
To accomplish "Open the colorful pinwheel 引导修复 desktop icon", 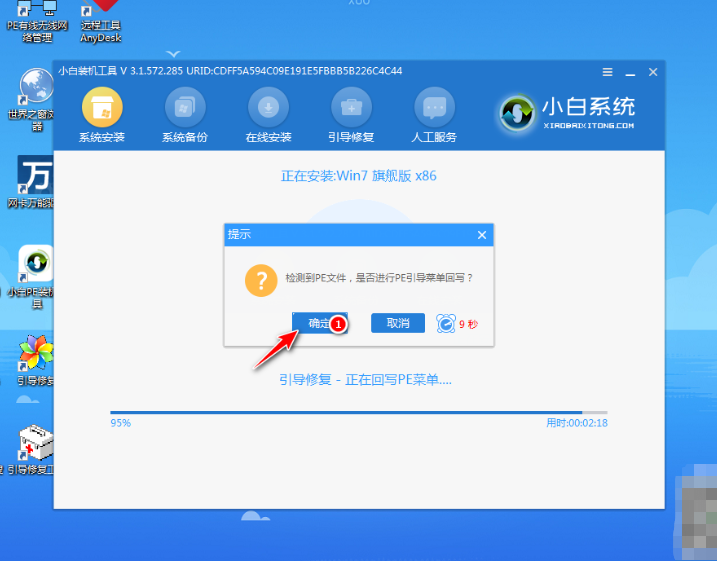I will (x=36, y=361).
